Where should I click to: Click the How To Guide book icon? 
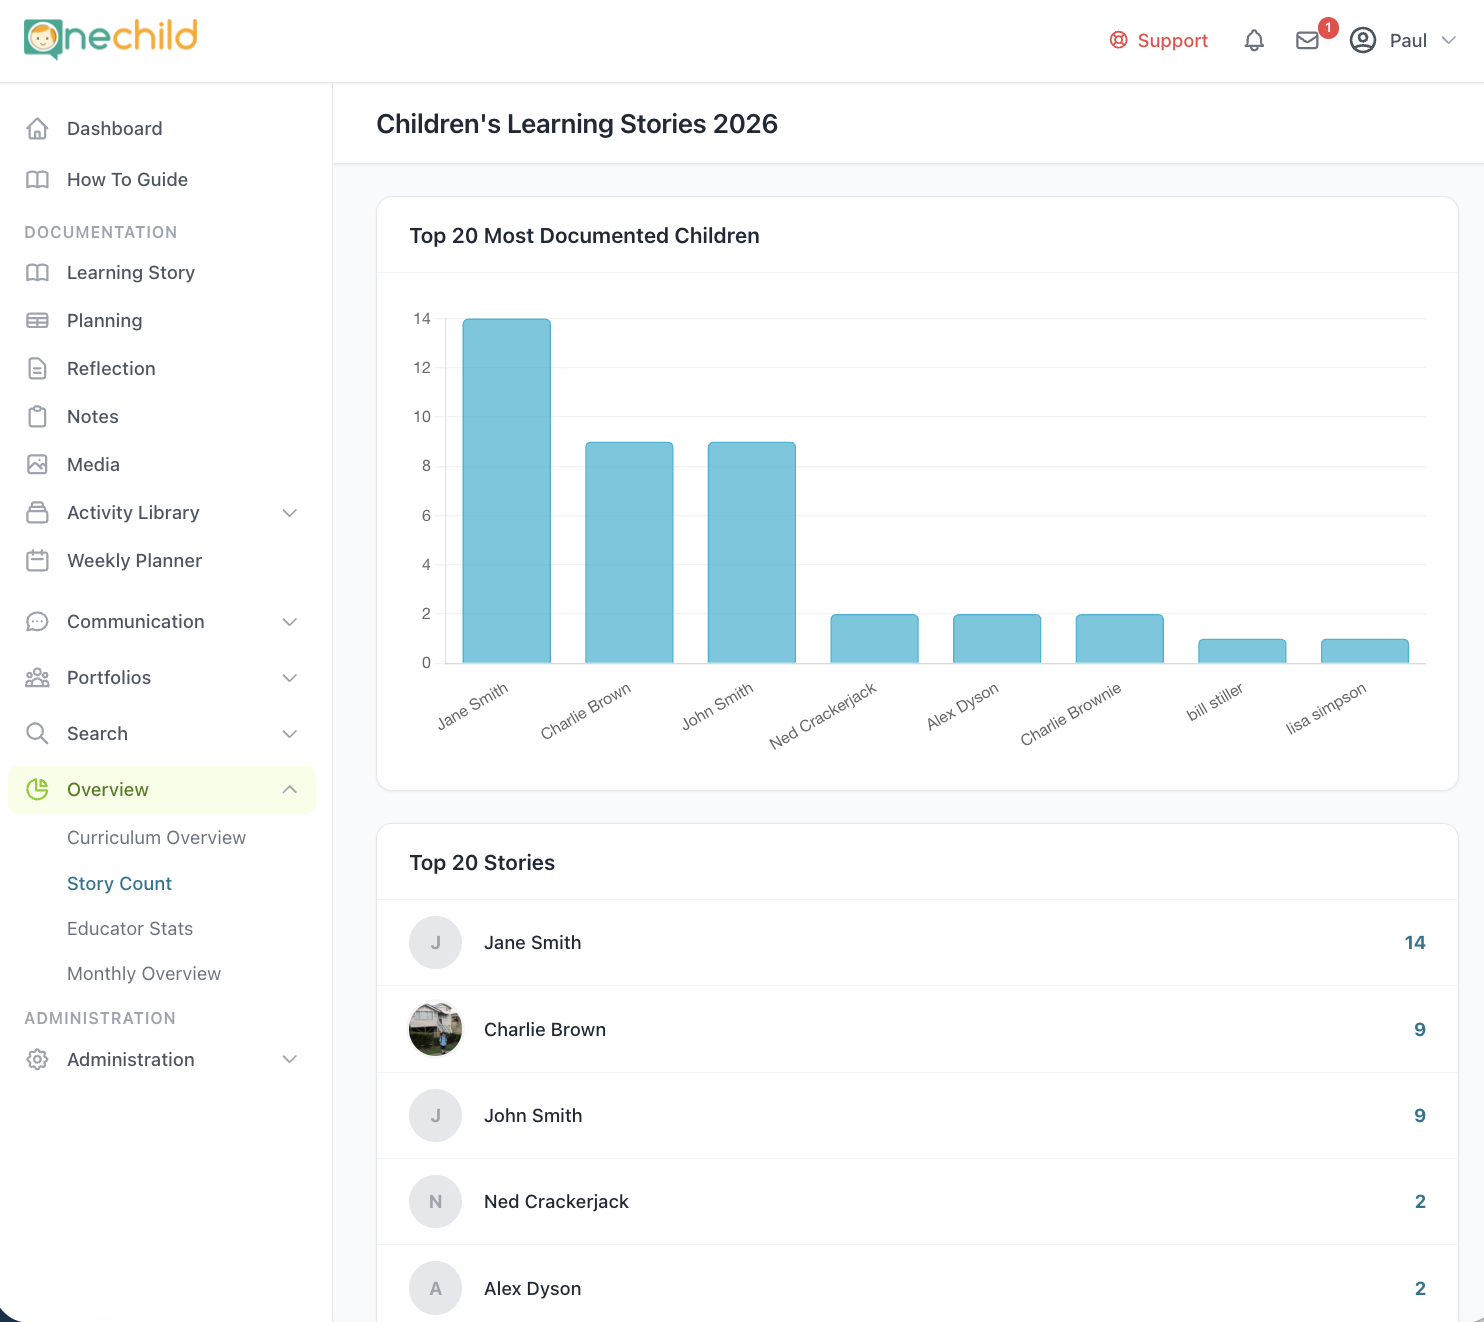(37, 180)
